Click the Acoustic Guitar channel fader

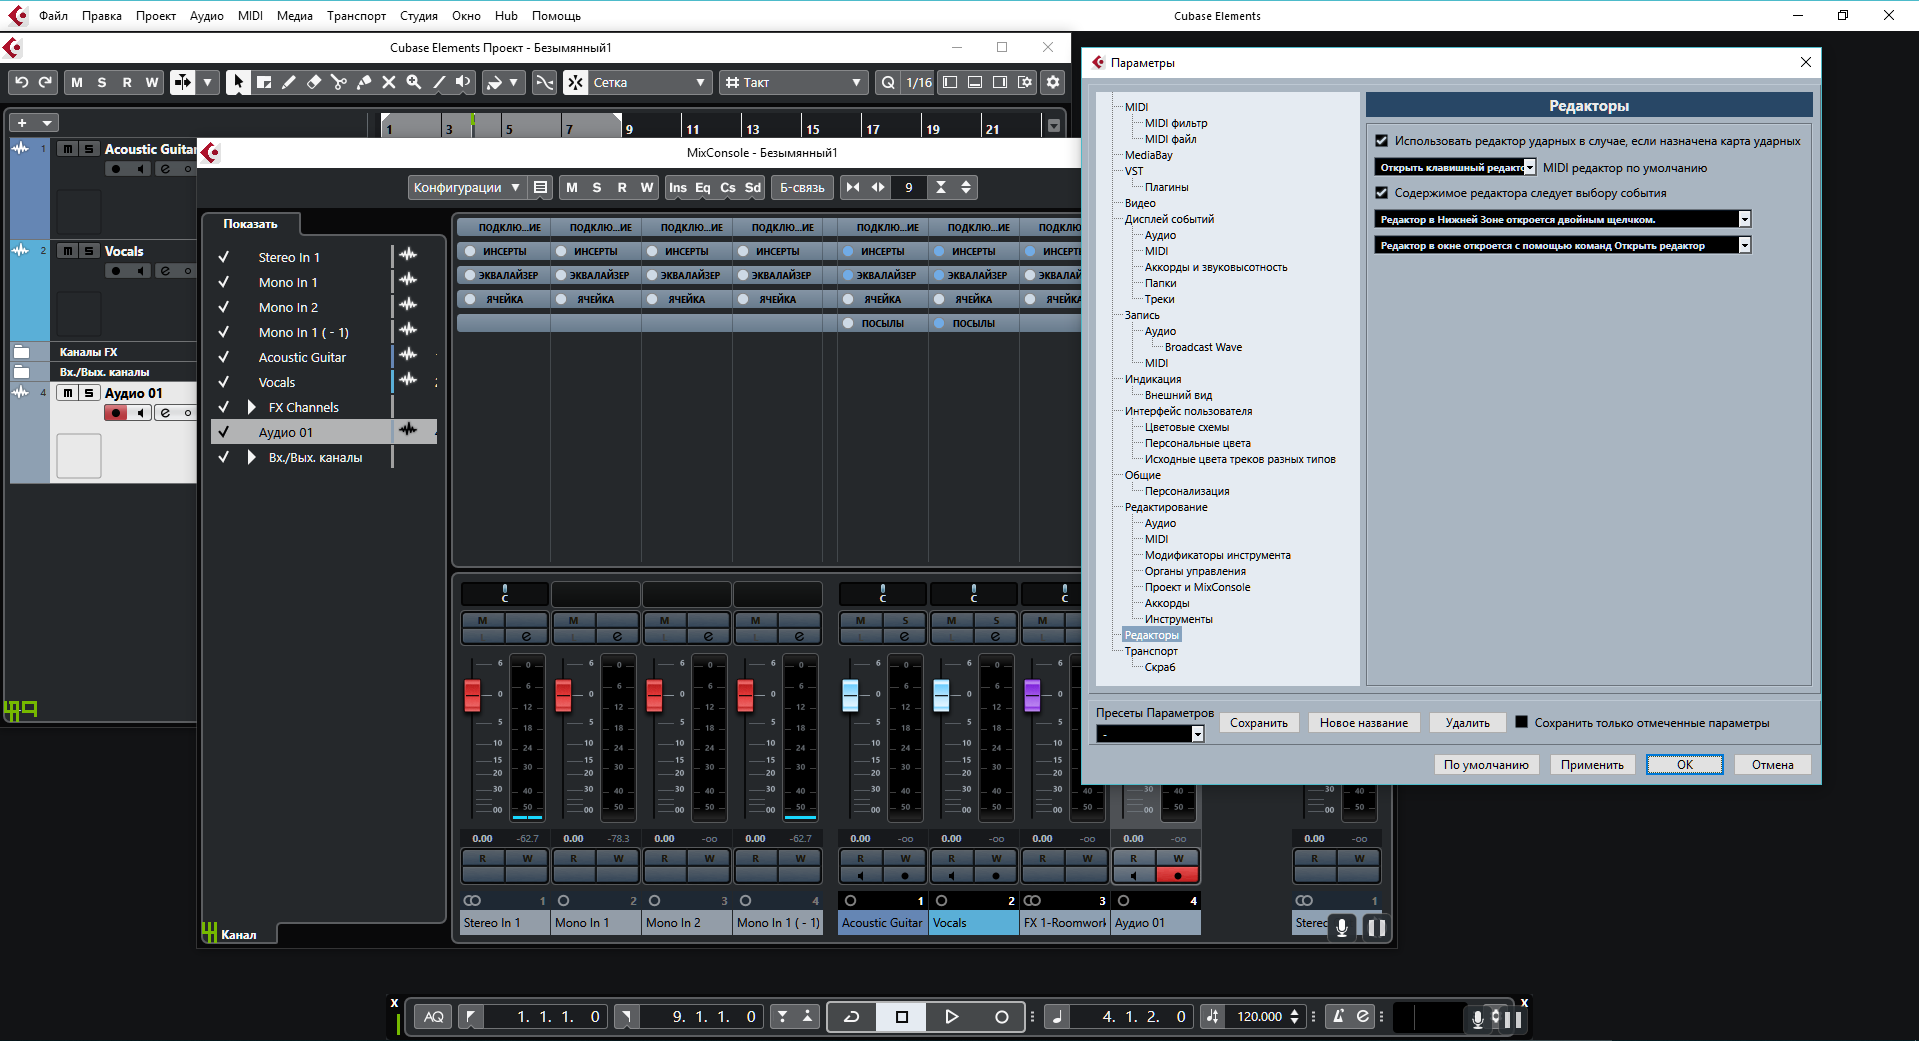pyautogui.click(x=851, y=695)
